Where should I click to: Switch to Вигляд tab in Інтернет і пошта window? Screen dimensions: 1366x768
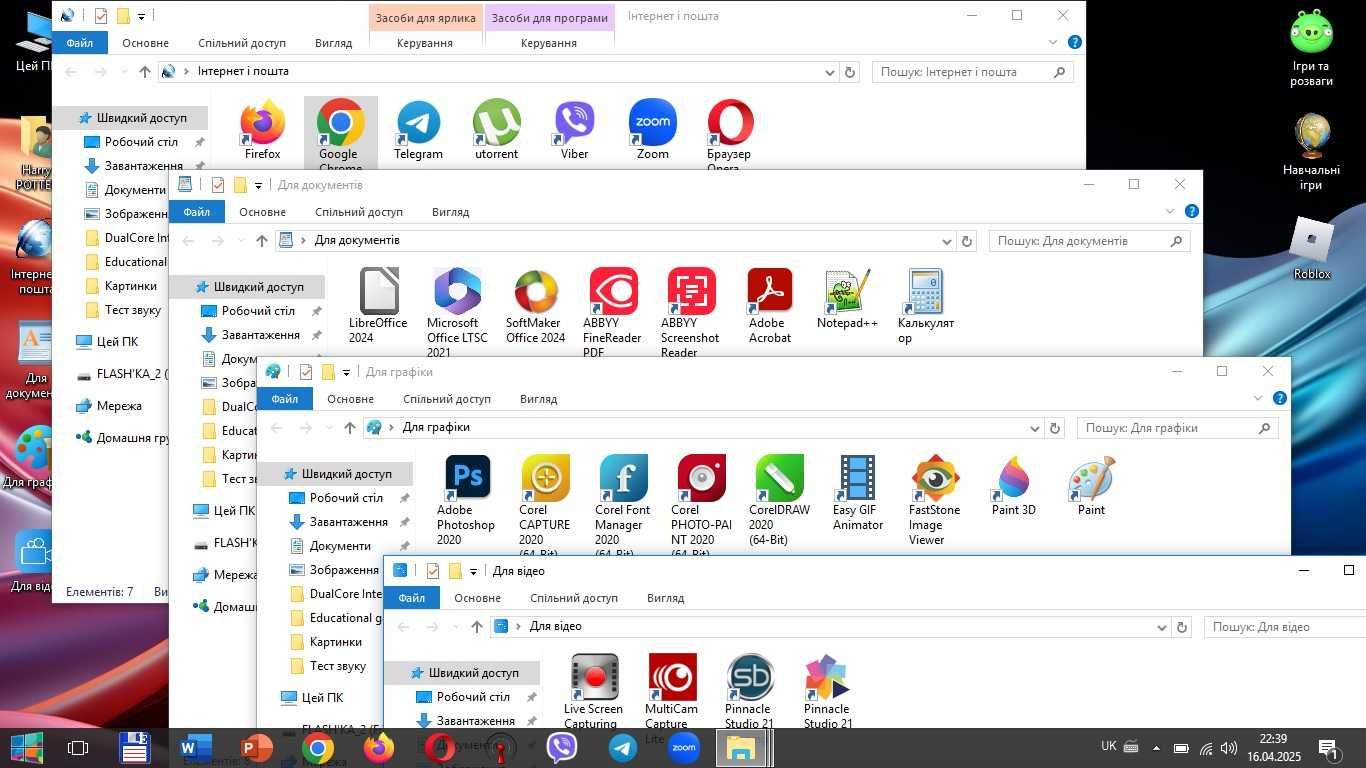click(x=333, y=43)
